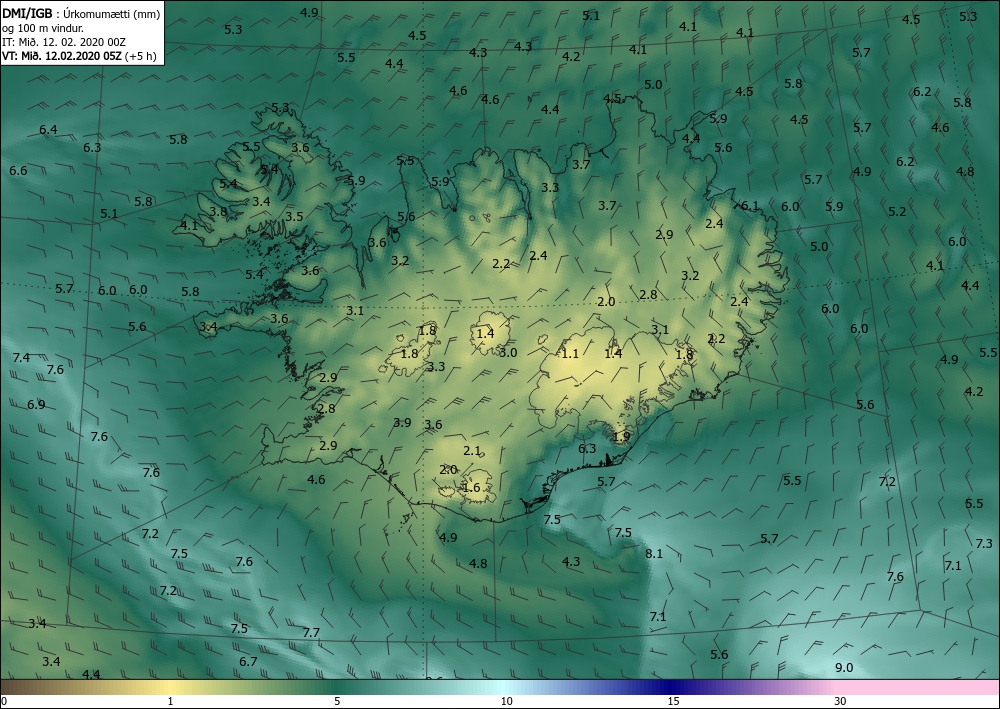Screen dimensions: 1000x709
Task: Click the 7.4 value on the map
Action: point(21,358)
